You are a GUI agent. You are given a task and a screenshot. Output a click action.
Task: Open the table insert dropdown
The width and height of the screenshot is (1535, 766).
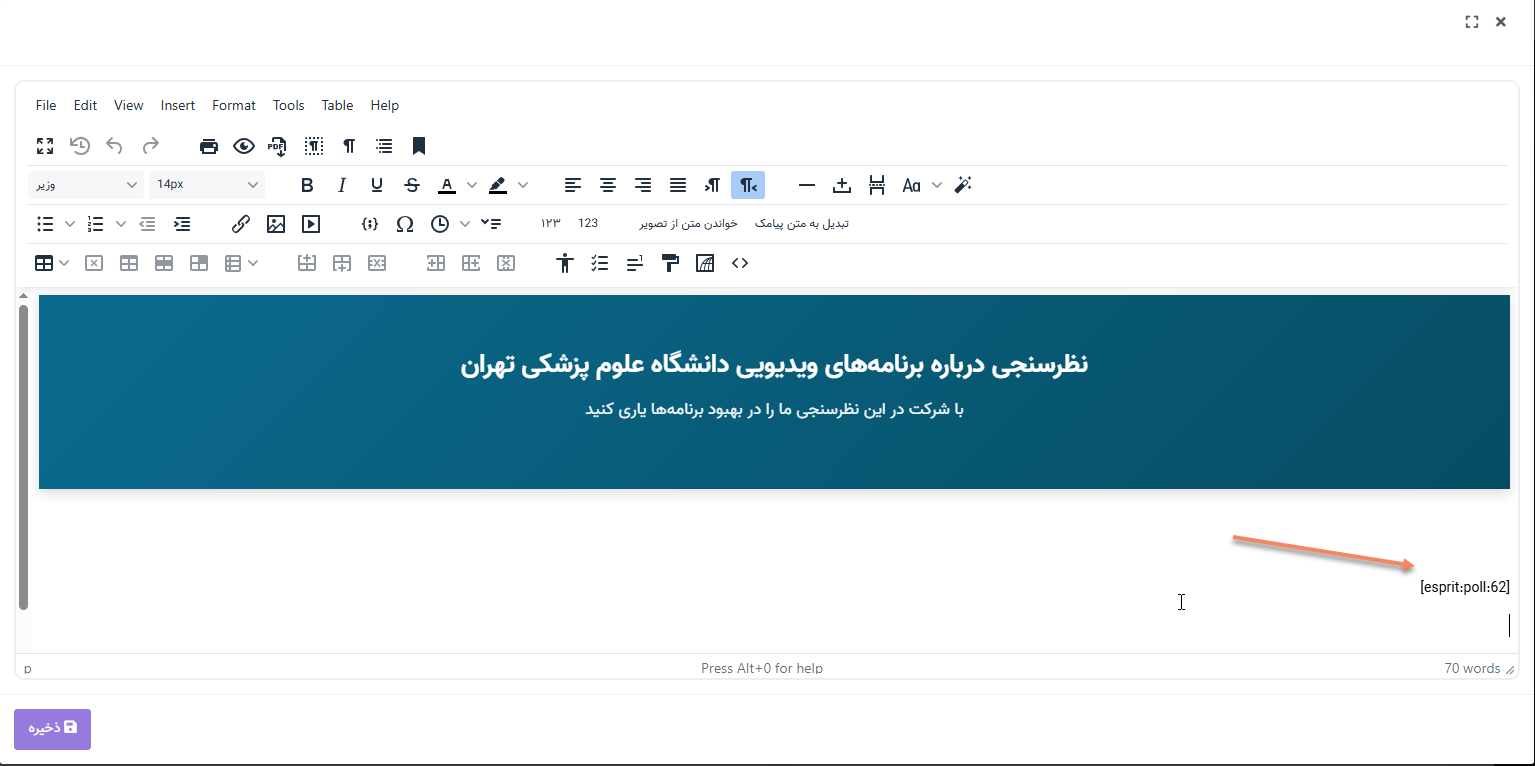pyautogui.click(x=51, y=263)
